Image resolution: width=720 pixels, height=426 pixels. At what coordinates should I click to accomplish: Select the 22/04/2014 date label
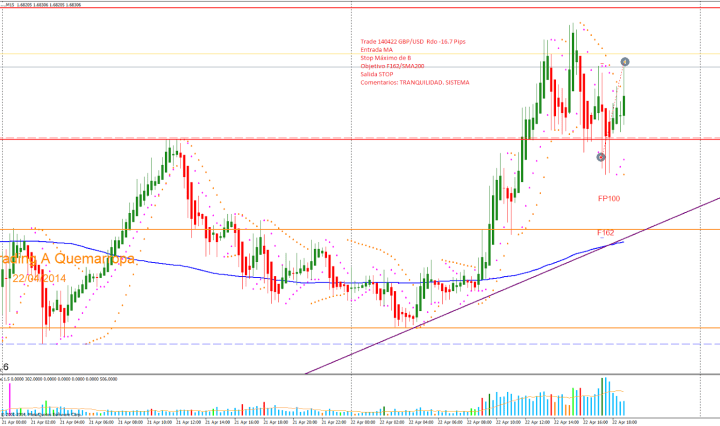[38, 278]
